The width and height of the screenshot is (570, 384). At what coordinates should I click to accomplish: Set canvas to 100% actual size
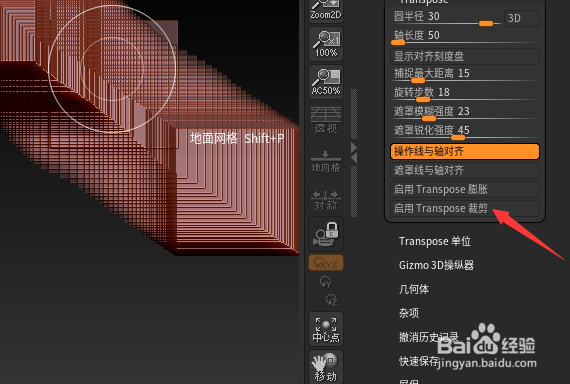tap(326, 44)
